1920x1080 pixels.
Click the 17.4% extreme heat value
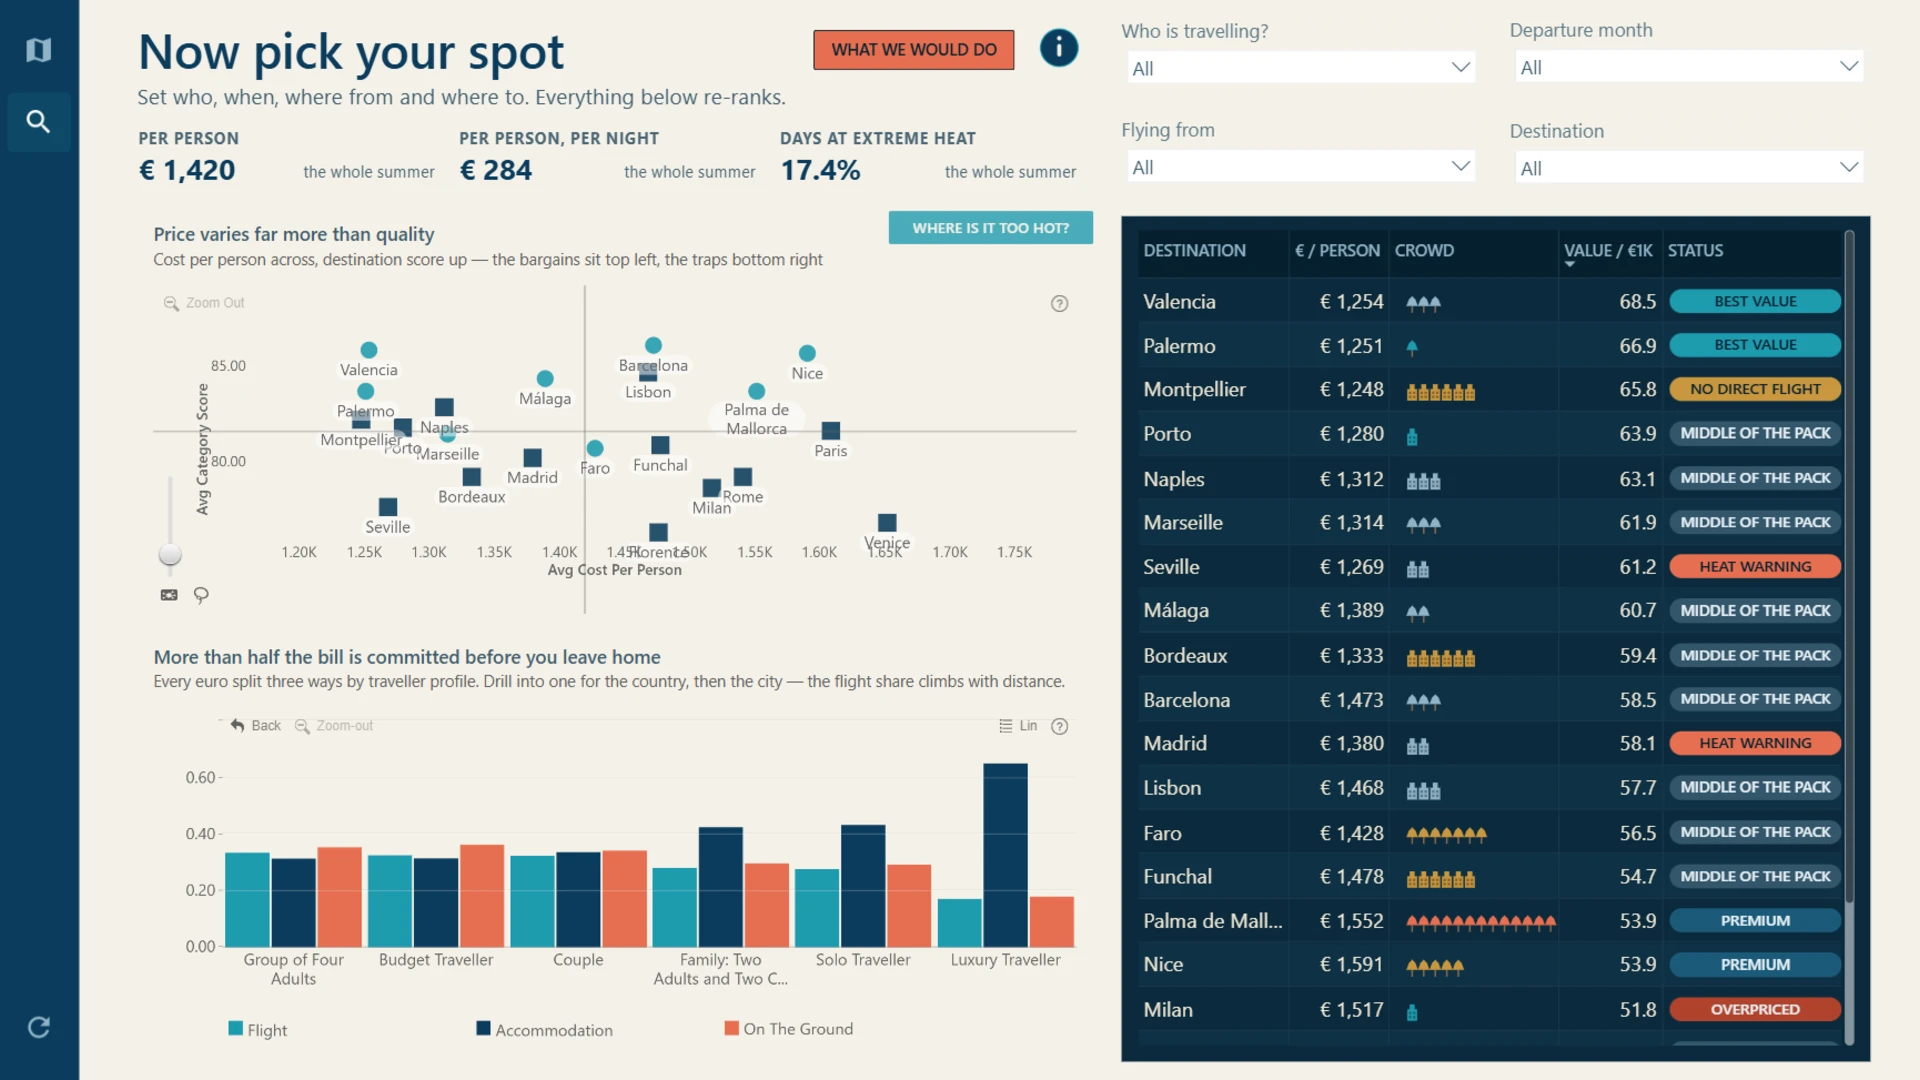(820, 171)
